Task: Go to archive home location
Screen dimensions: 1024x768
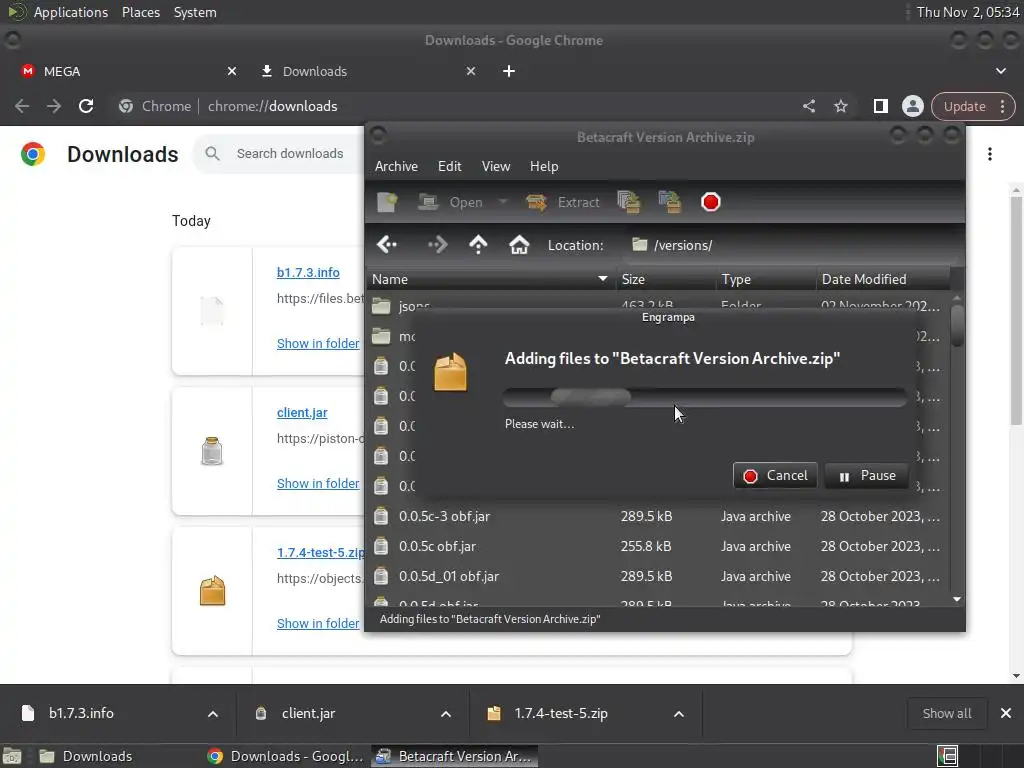Action: pos(519,245)
